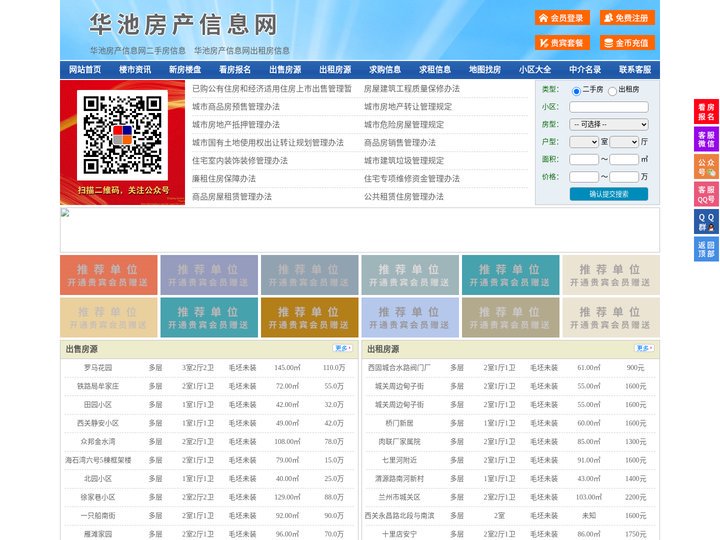Viewport: 720px width, 540px height.
Task: Click the light-blue 推荐单位 tile
Action: pyautogui.click(x=410, y=317)
